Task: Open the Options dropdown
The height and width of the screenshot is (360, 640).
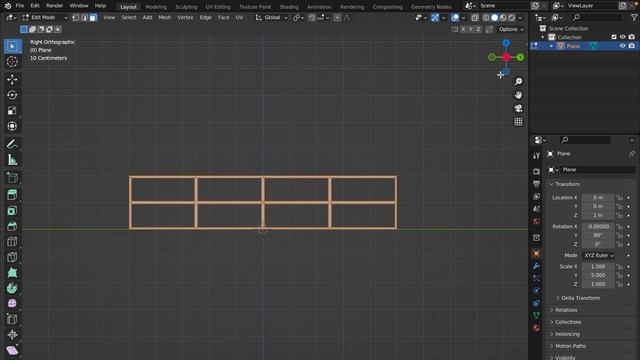Action: coord(511,29)
